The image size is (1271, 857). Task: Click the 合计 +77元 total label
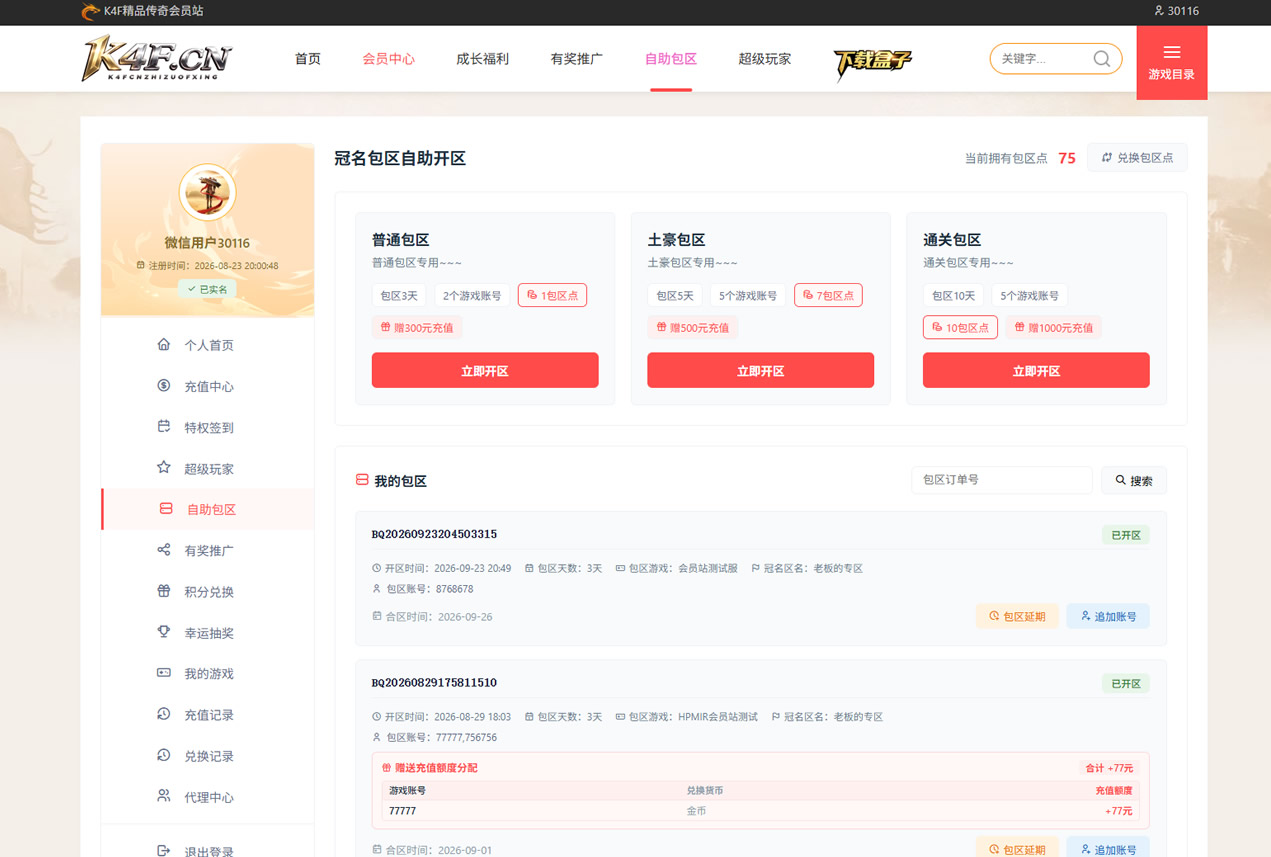pyautogui.click(x=1110, y=768)
